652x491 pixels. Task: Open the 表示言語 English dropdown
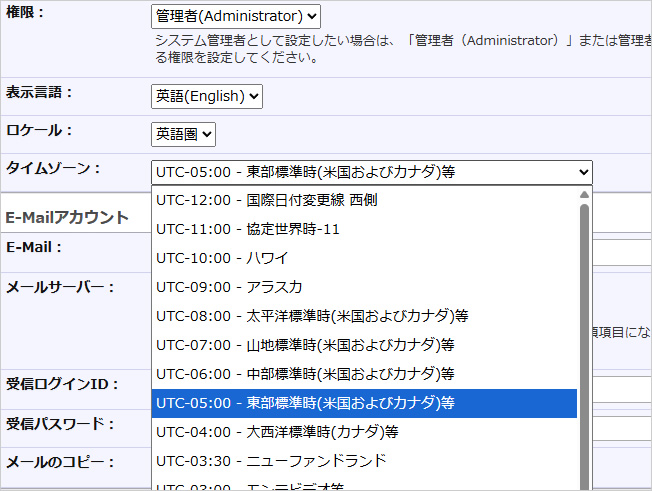(207, 96)
